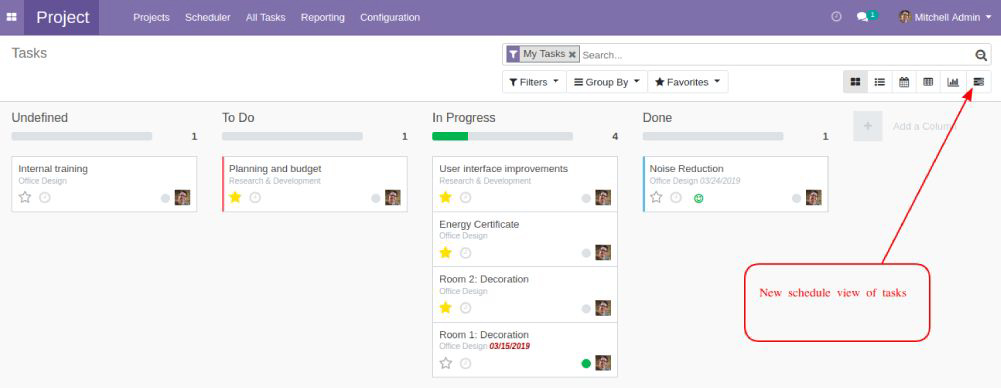Viewport: 1001px width, 388px height.
Task: Expand the Filters dropdown
Action: [x=534, y=82]
